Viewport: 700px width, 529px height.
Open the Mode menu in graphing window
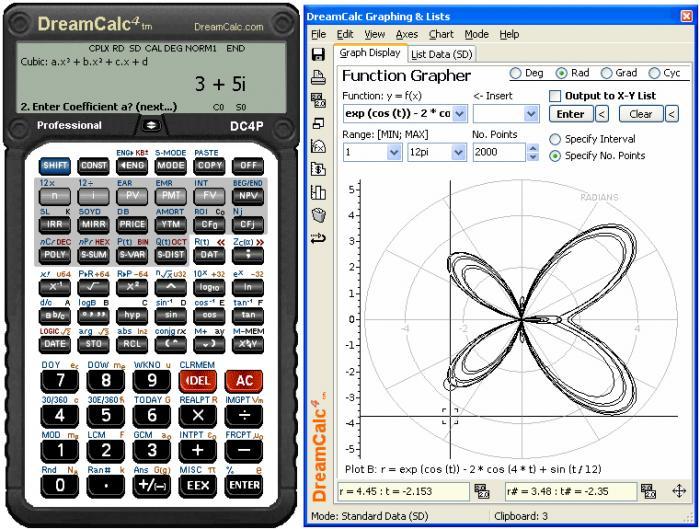476,34
